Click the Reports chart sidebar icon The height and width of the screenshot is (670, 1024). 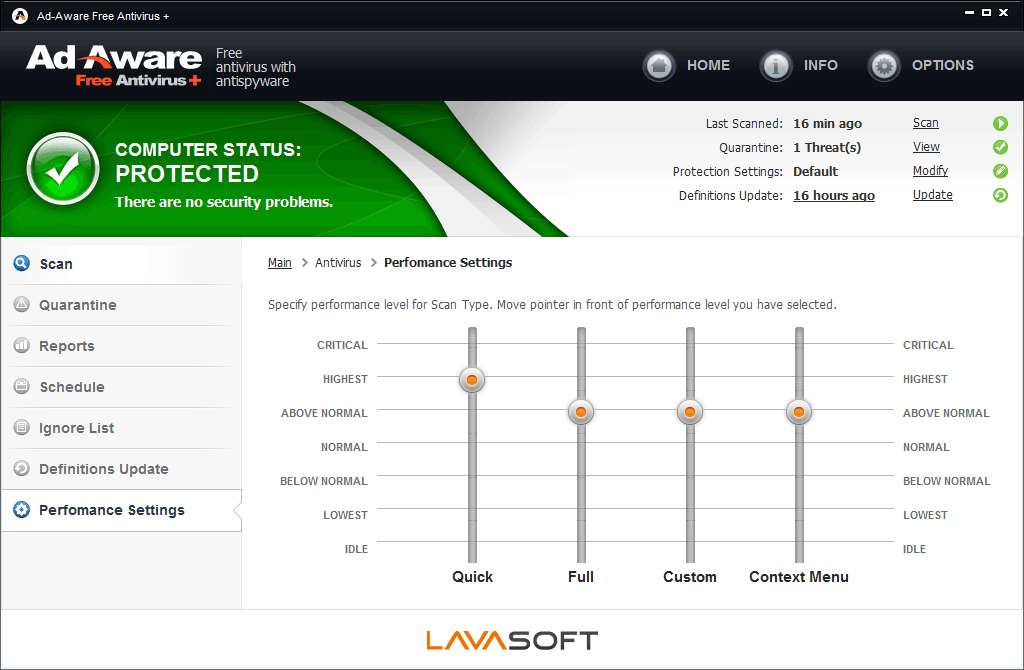22,345
